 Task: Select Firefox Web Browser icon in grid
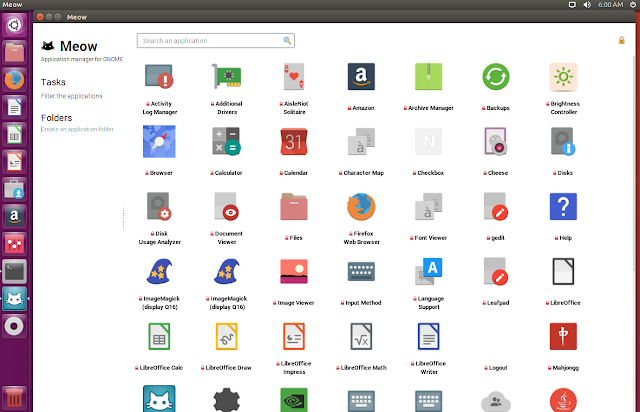tap(361, 206)
